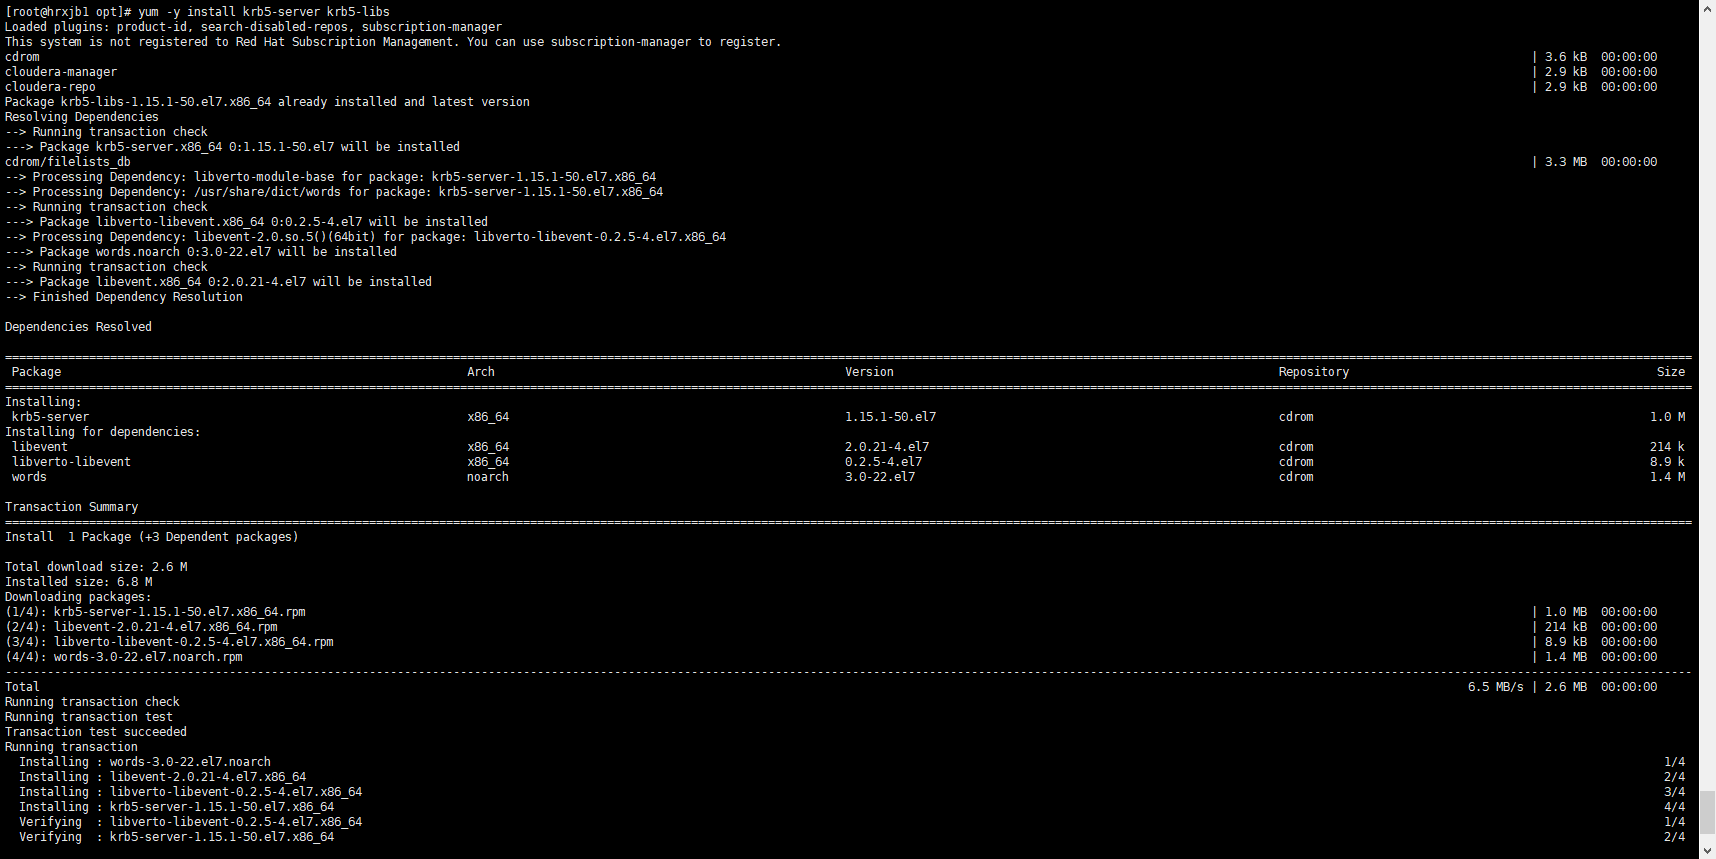The image size is (1716, 859).
Task: Click 'Package krb5-libs already installed' message
Action: pyautogui.click(x=267, y=102)
